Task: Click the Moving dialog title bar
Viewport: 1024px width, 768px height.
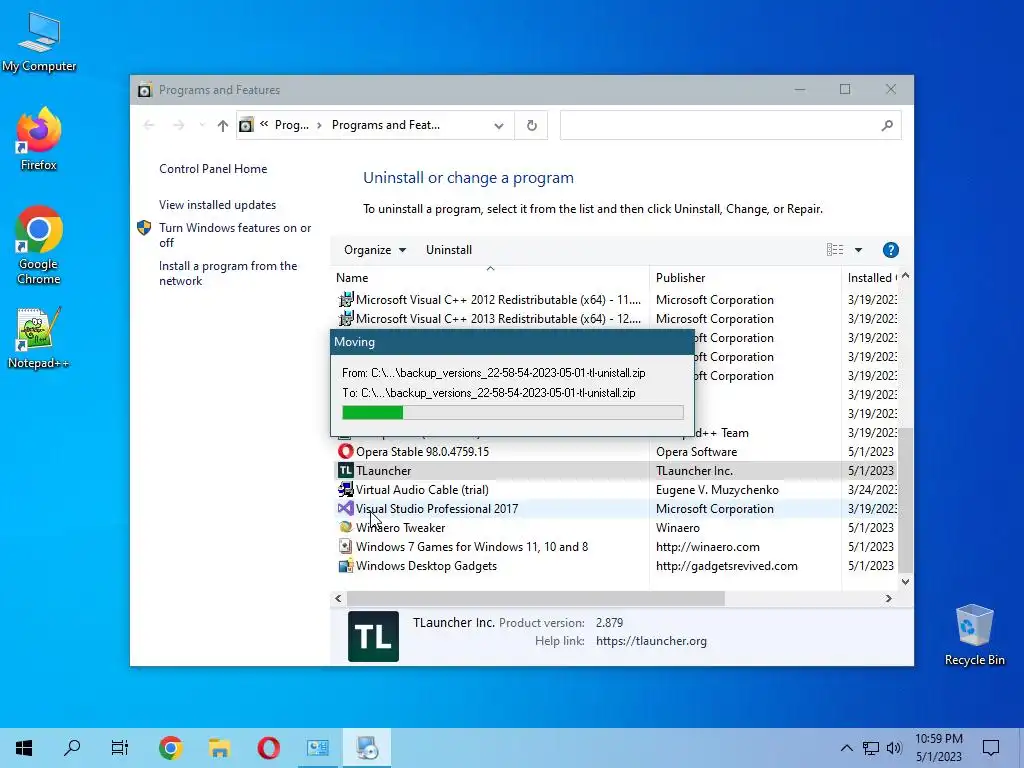Action: point(512,342)
